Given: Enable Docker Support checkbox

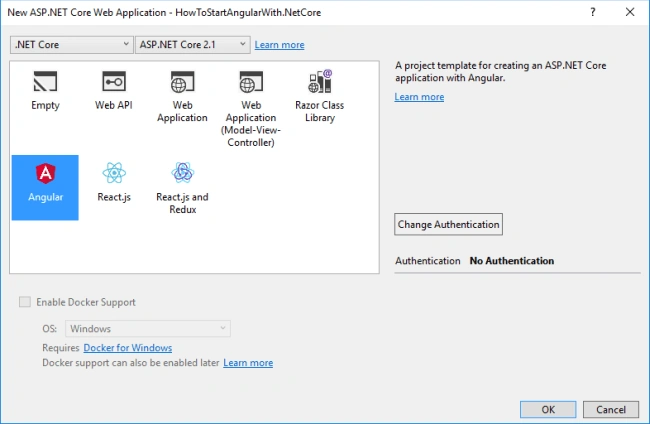Looking at the screenshot, I should 25,302.
